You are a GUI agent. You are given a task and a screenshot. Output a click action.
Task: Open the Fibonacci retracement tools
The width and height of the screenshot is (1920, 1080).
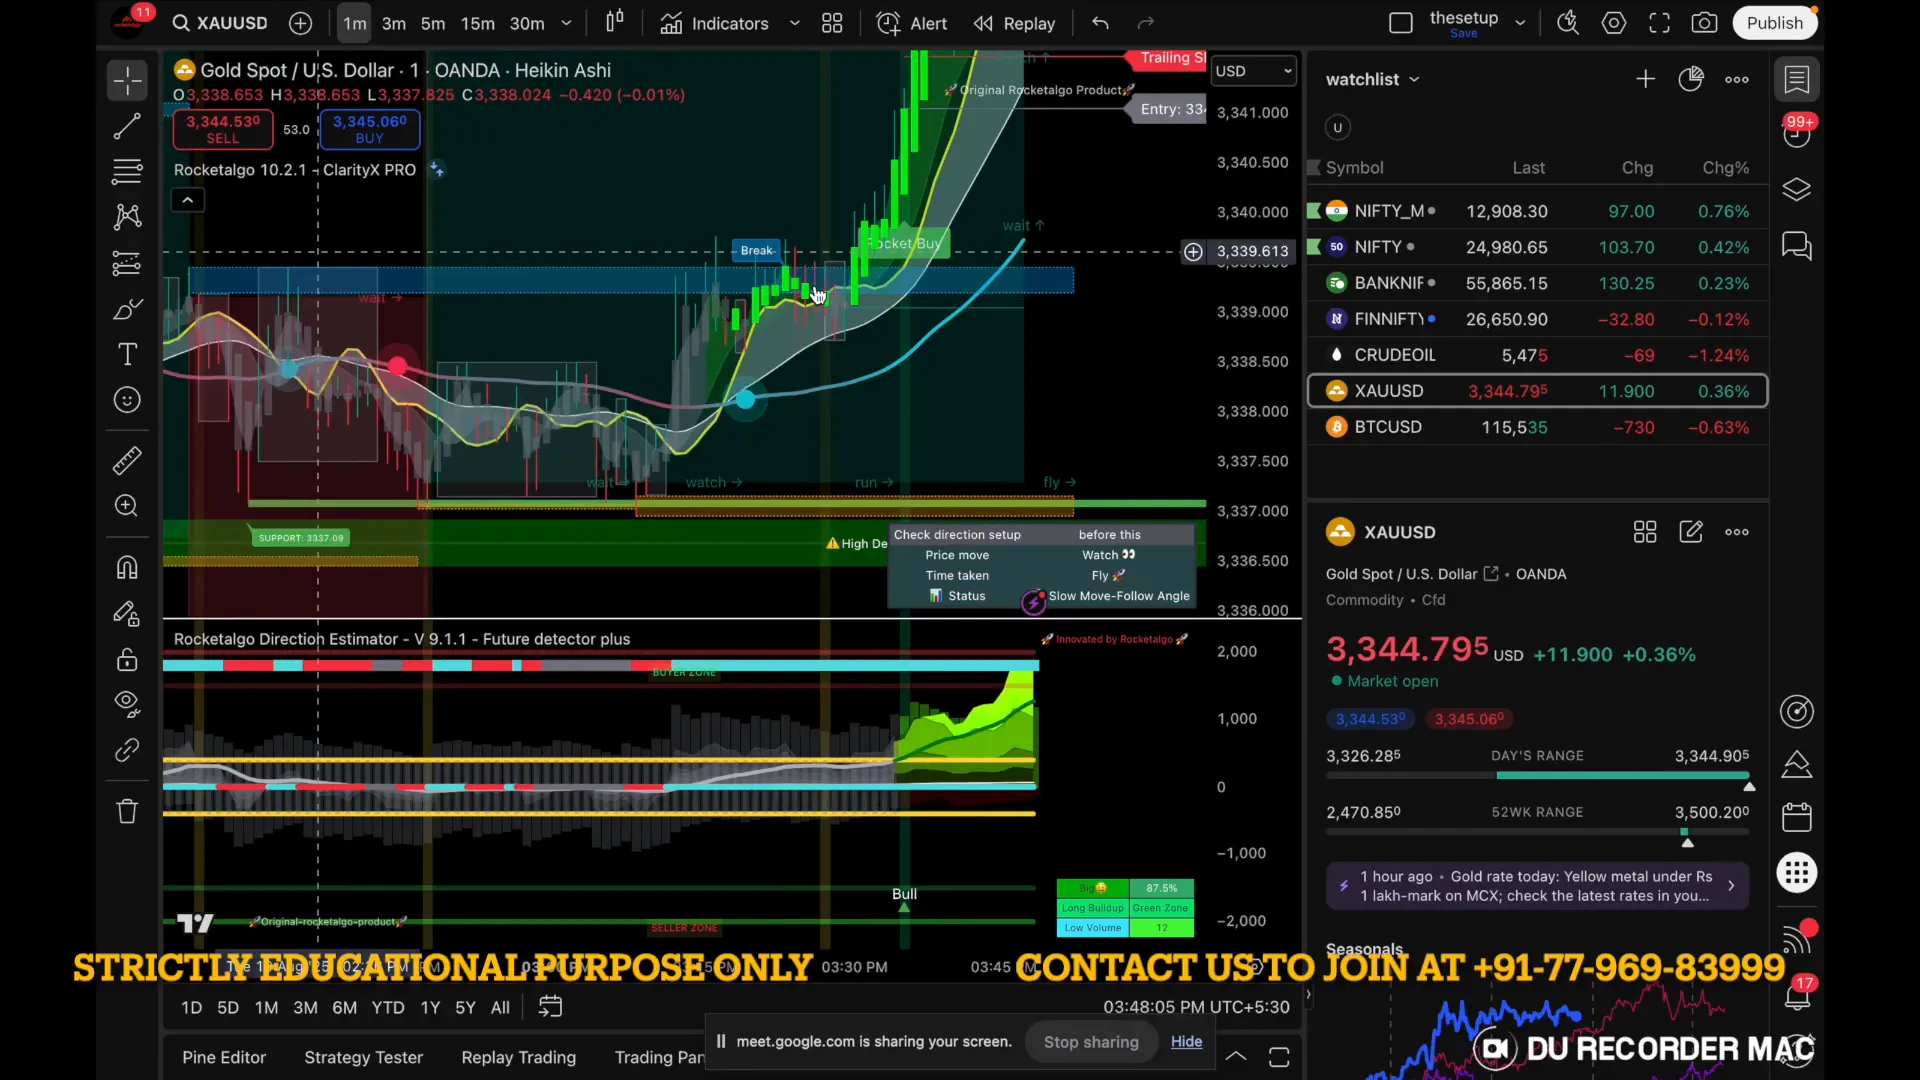127,171
